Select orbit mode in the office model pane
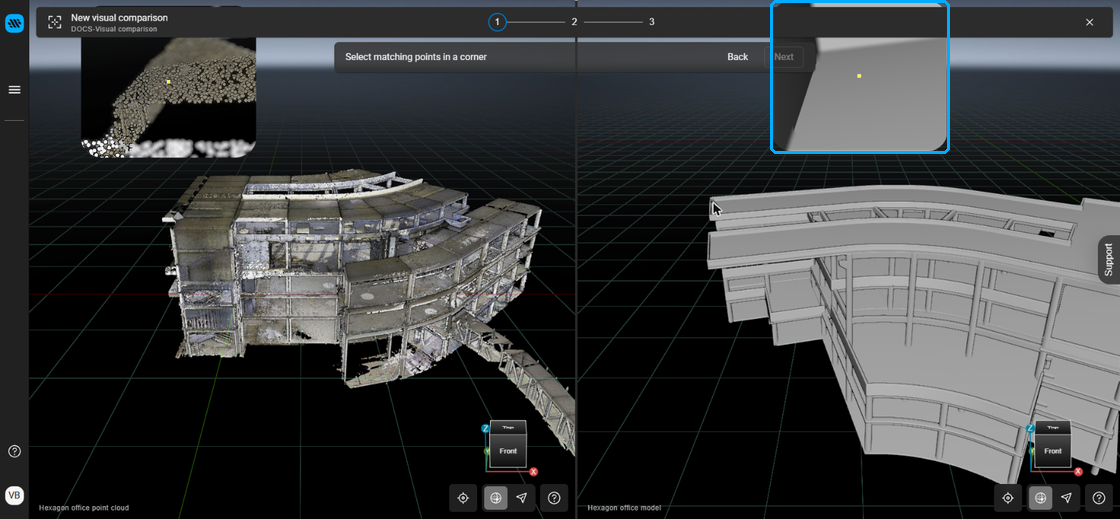Screen dimensions: 1120x519 tap(1041, 498)
